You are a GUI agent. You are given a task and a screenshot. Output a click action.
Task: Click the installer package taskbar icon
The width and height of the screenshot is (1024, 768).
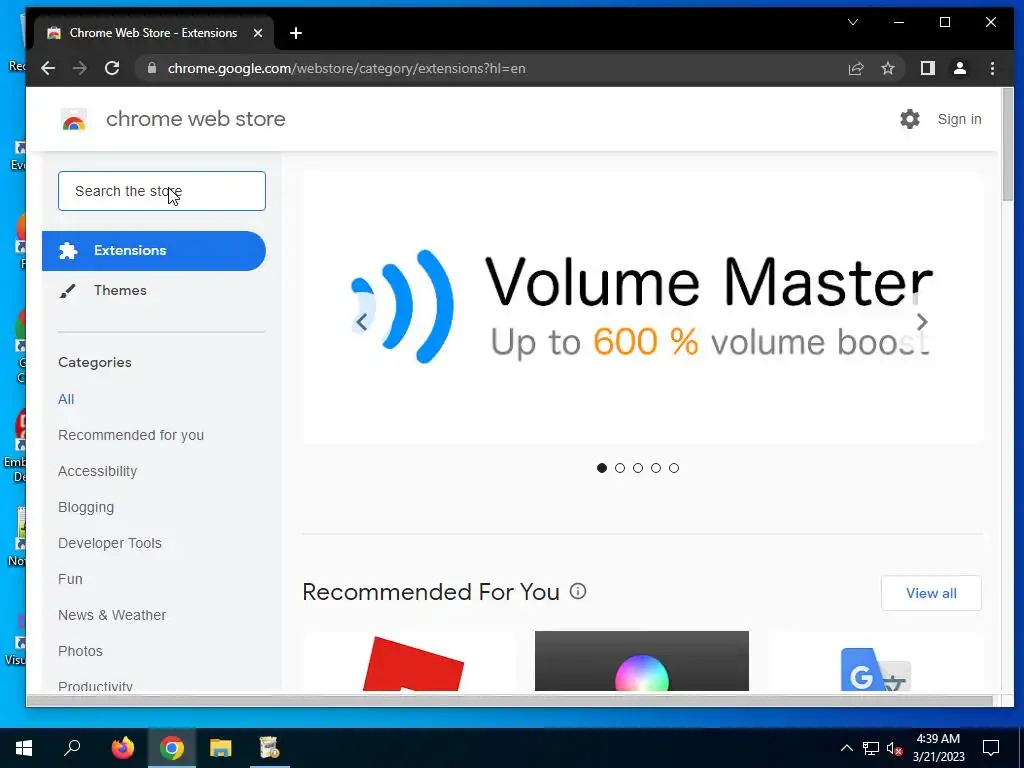(x=269, y=748)
